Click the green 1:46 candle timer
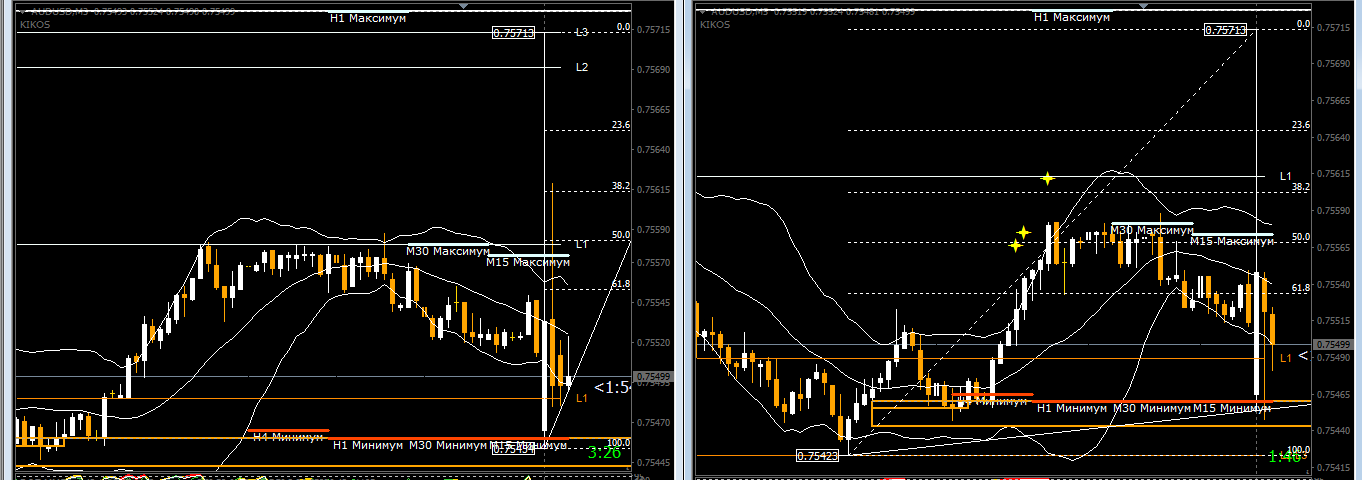1362x480 pixels. 1284,456
